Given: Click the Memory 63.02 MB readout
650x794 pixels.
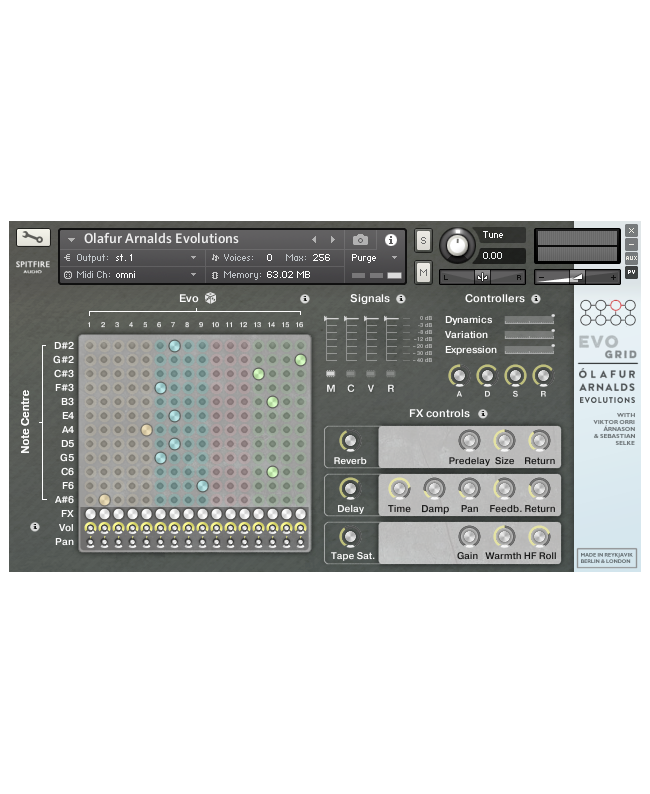Looking at the screenshot, I should [261, 275].
